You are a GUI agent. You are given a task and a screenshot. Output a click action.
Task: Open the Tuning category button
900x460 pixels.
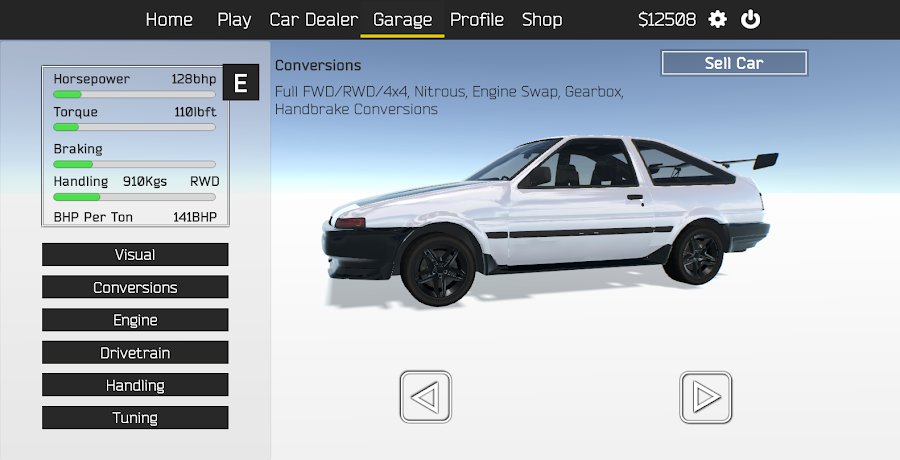(135, 418)
